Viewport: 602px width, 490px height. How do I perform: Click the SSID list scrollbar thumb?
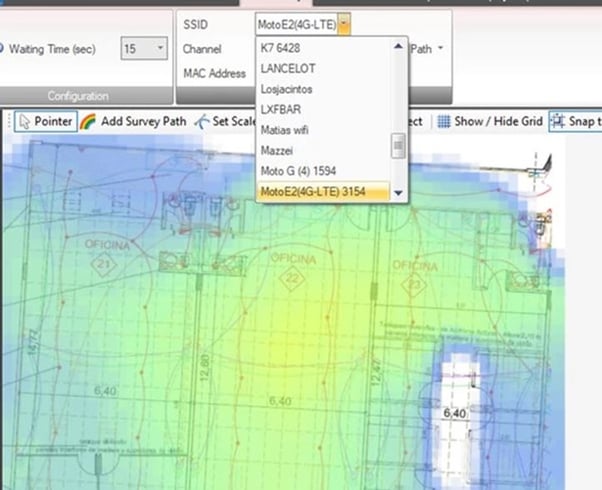(x=398, y=147)
